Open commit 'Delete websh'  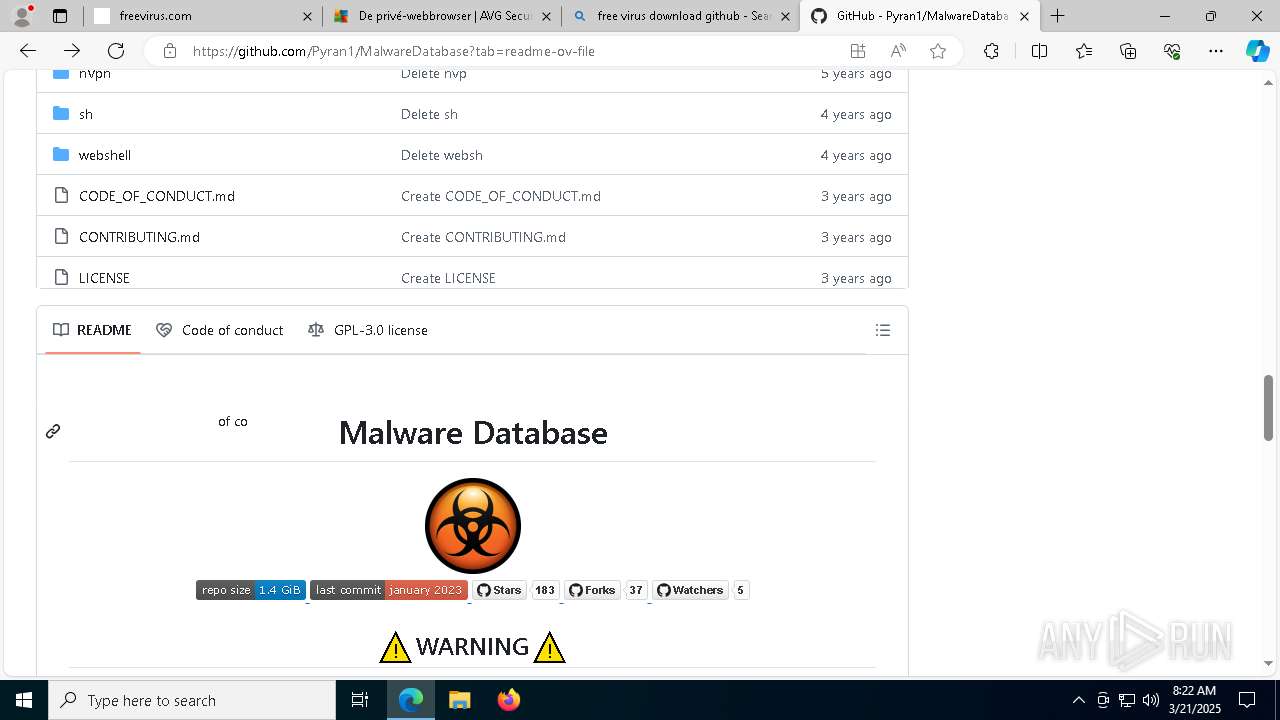tap(442, 155)
